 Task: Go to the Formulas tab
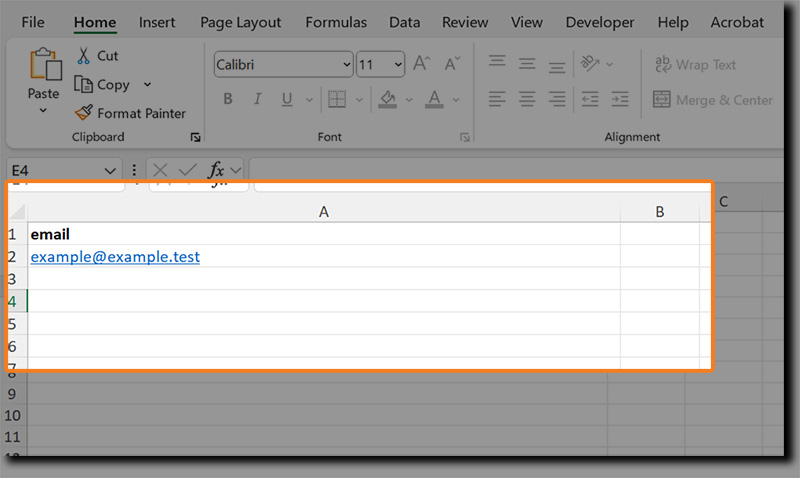coord(336,22)
